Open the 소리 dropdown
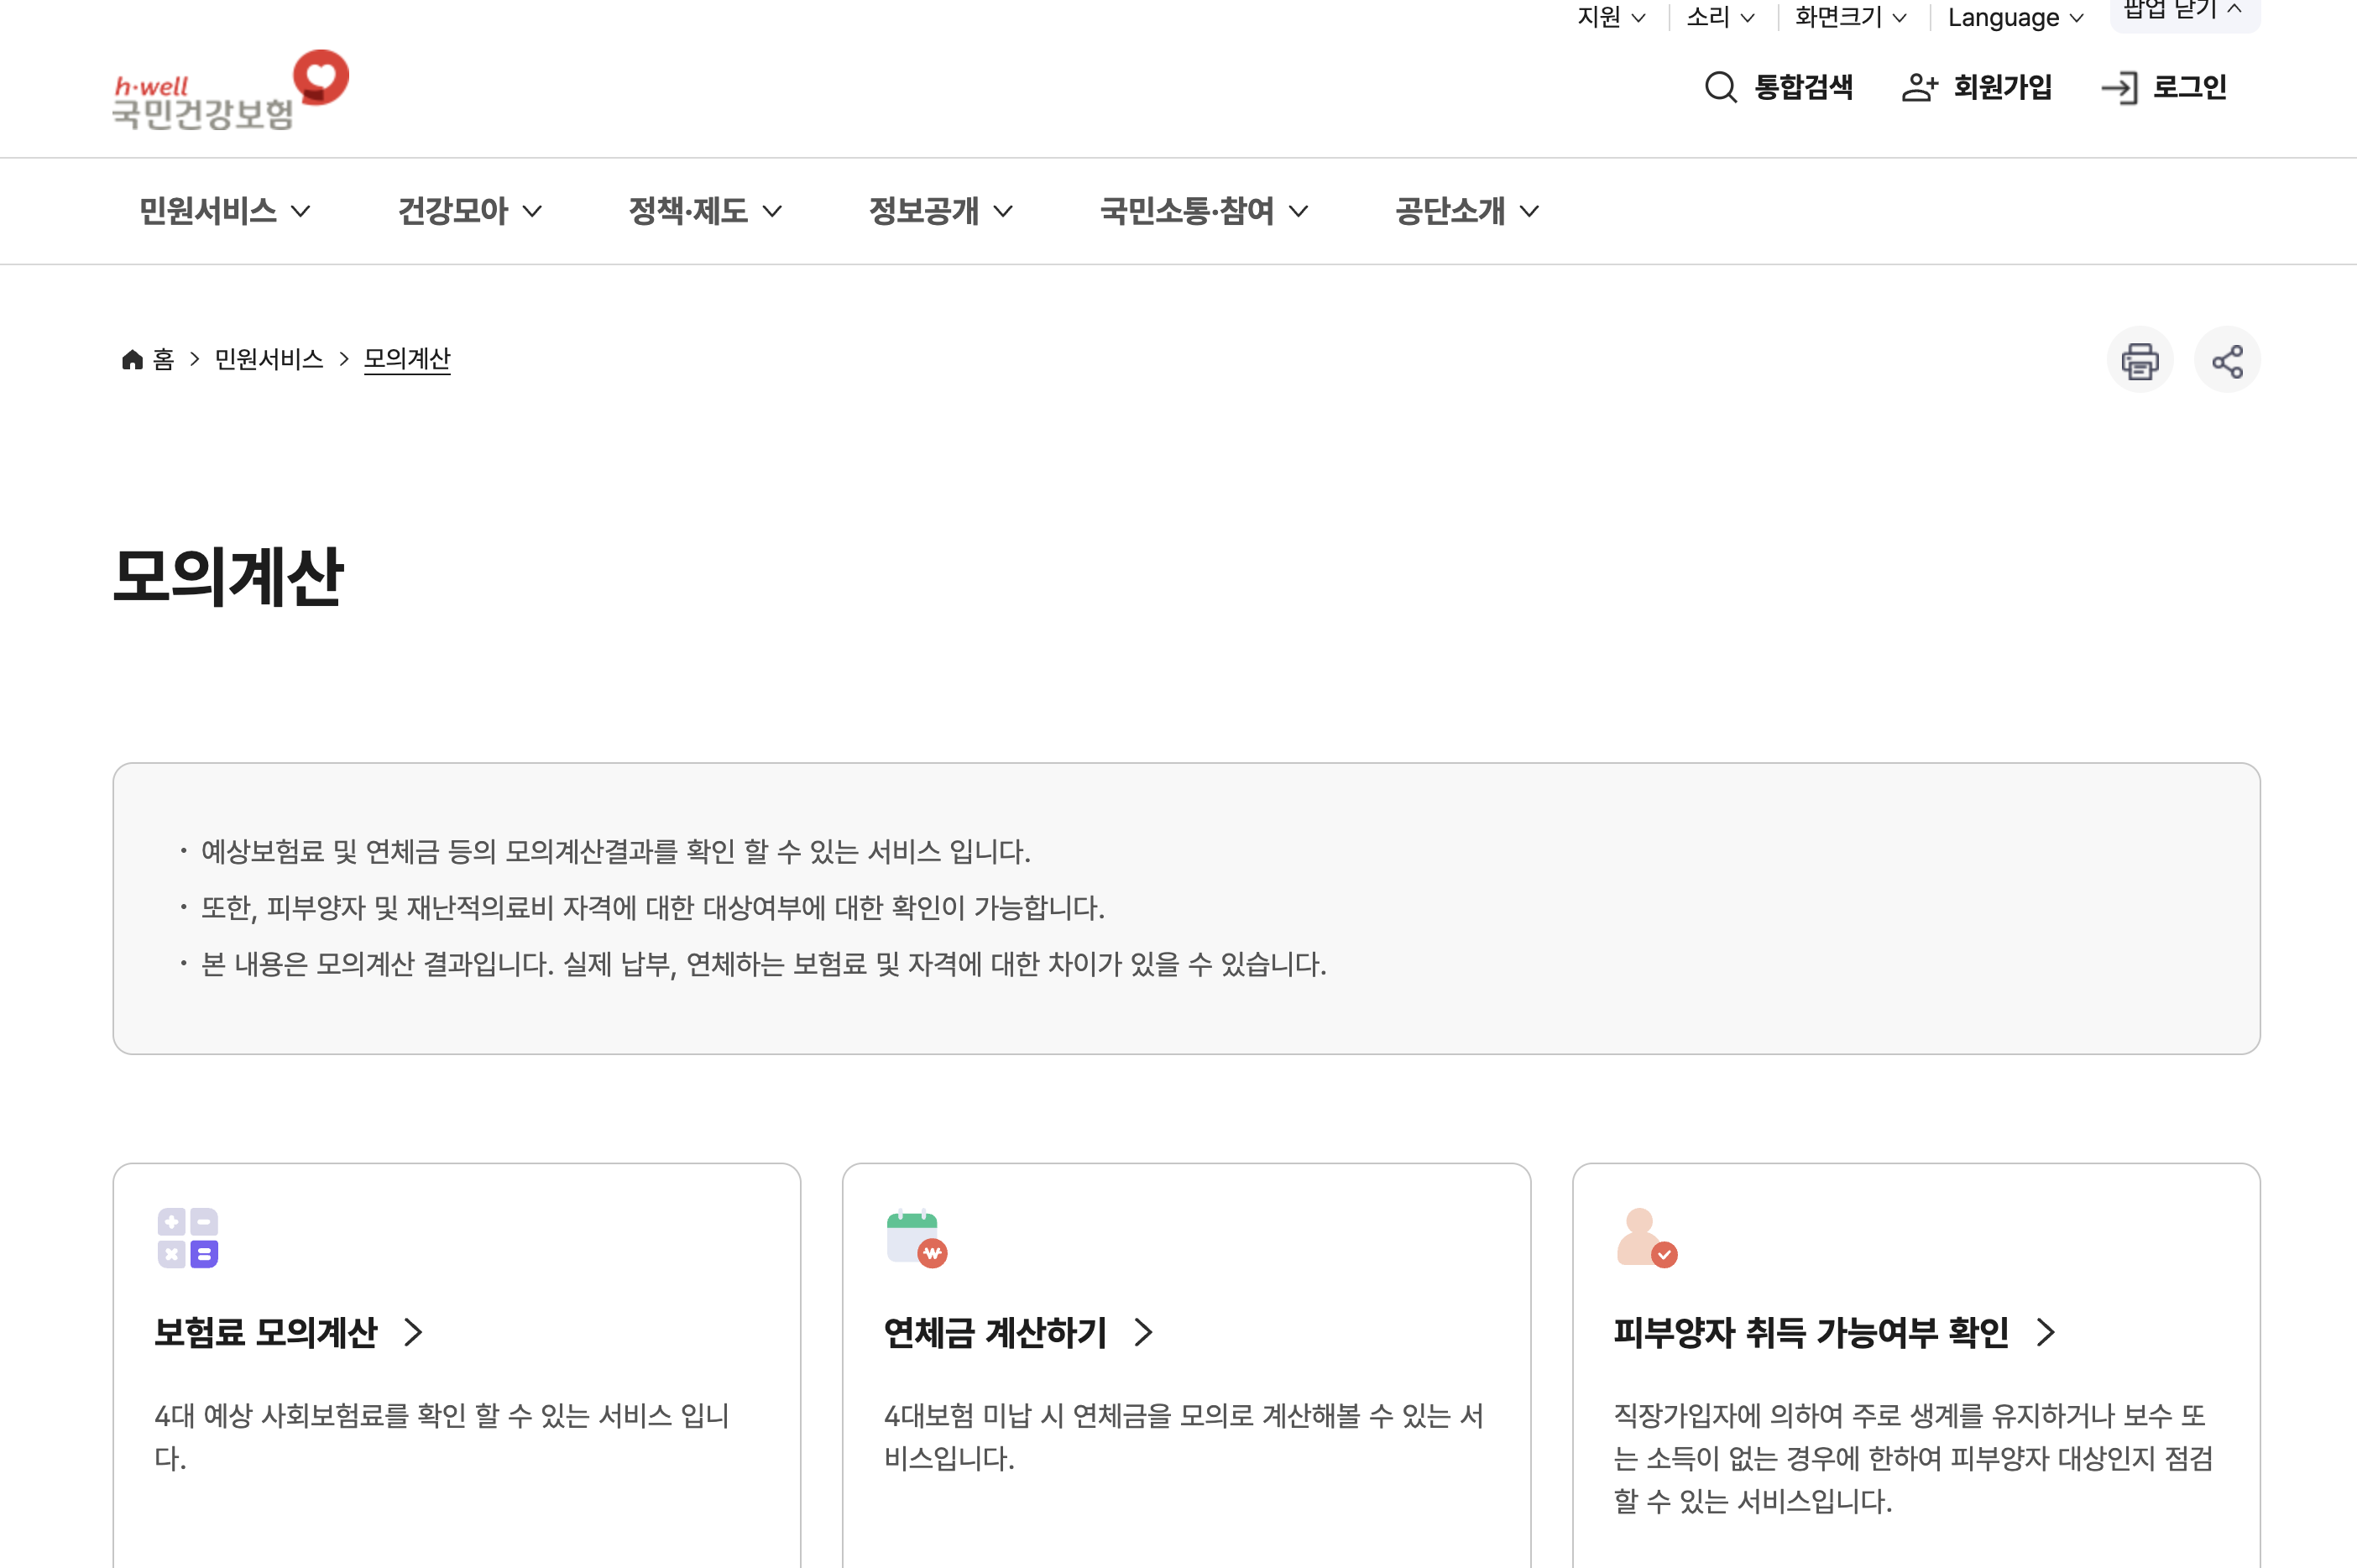This screenshot has height=1568, width=2357. (1720, 18)
